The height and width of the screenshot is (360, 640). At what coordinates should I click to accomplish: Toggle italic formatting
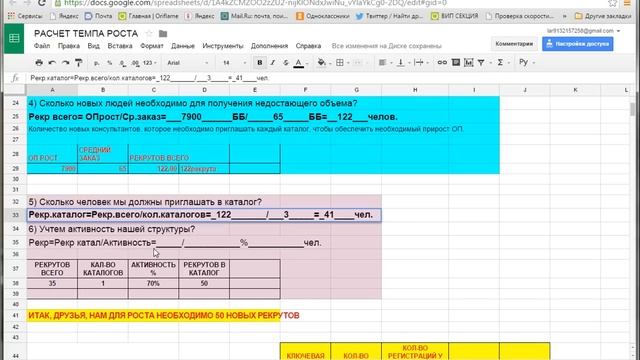(x=273, y=62)
